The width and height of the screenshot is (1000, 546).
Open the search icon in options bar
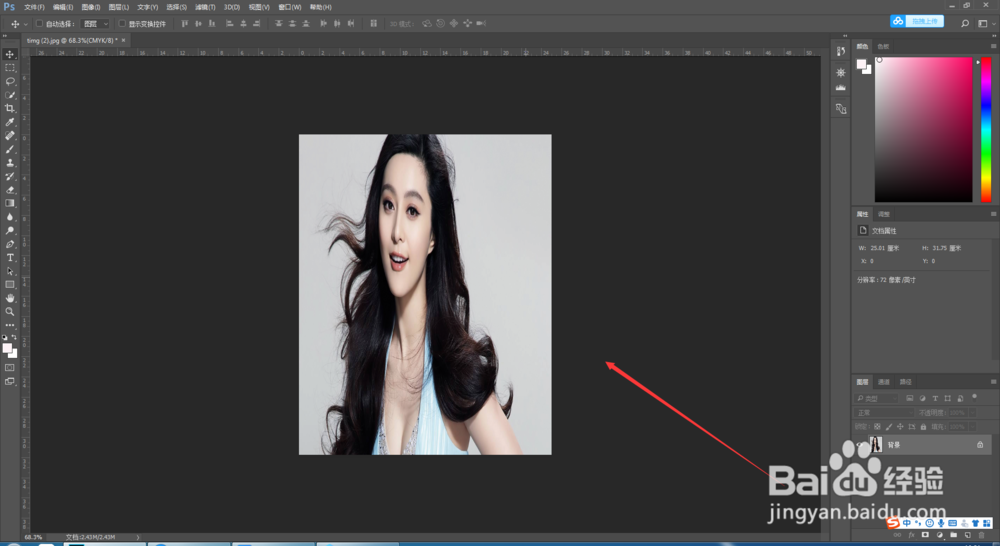click(x=965, y=23)
